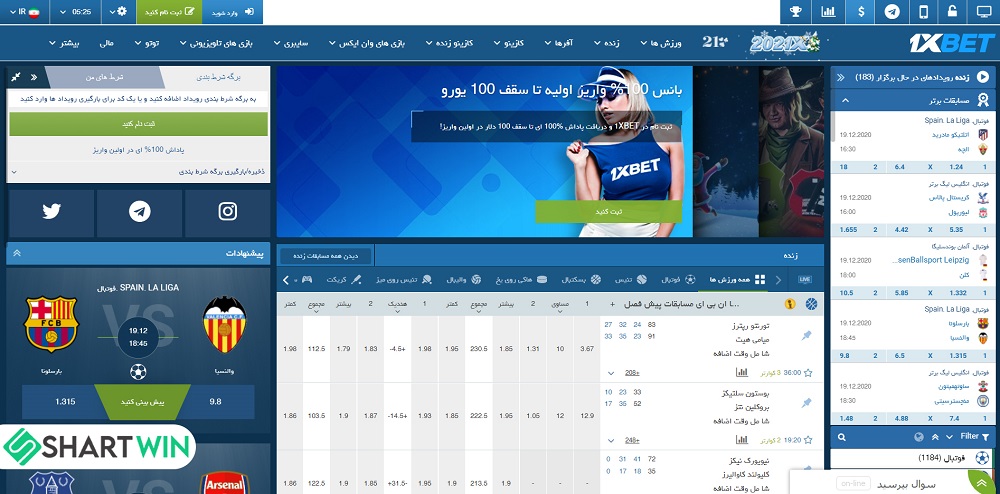The width and height of the screenshot is (1000, 494).
Task: Open the سایبری esports menu
Action: (291, 43)
